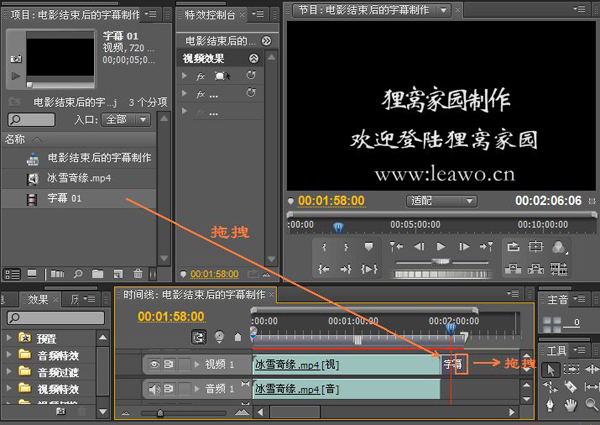600x425 pixels.
Task: Mute the 音频 1 track speaker
Action: point(154,389)
